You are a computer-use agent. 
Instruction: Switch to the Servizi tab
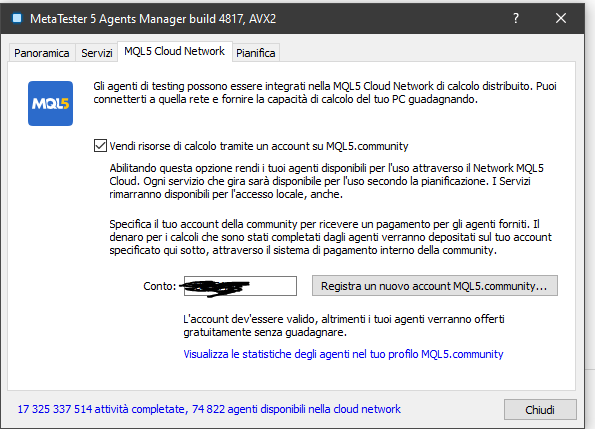tap(97, 53)
